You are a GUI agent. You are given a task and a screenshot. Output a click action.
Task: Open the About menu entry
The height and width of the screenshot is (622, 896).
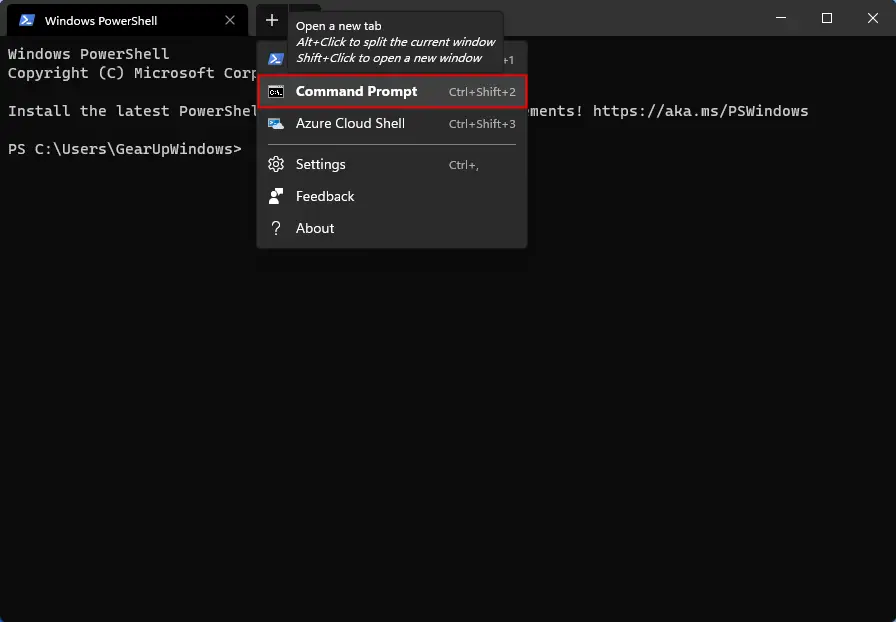coord(391,229)
